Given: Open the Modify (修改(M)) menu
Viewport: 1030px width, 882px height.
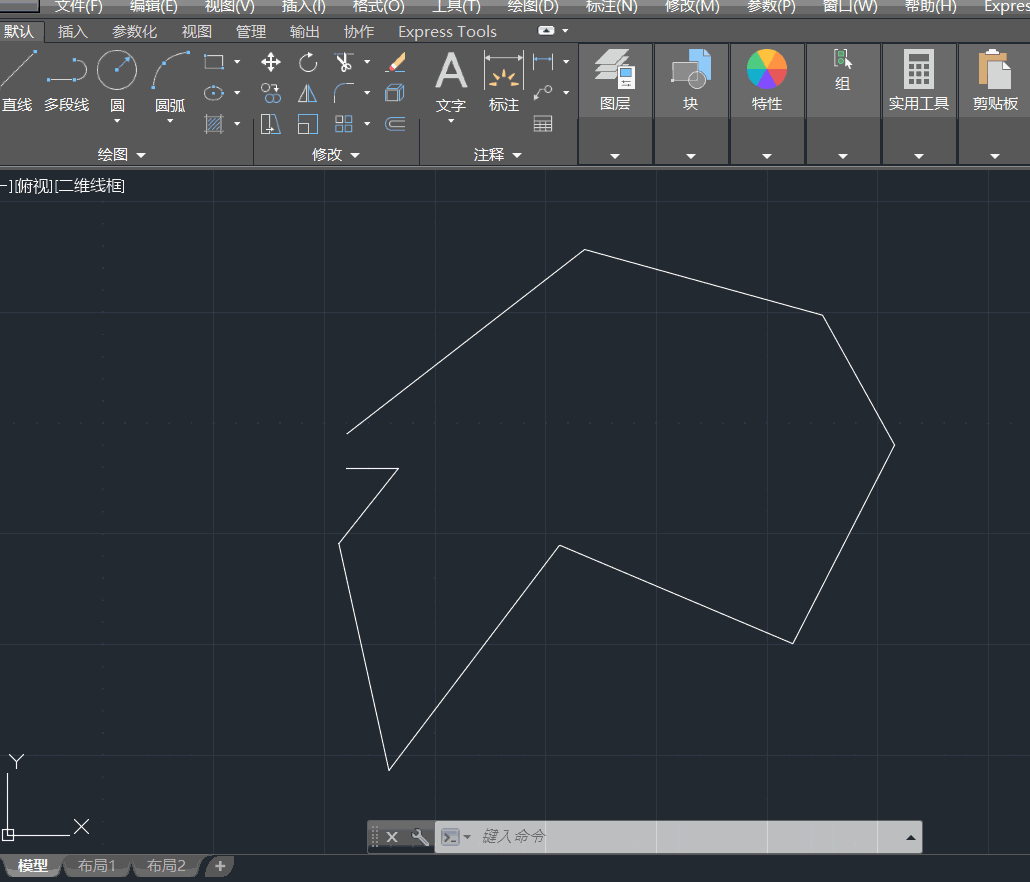Looking at the screenshot, I should click(692, 7).
